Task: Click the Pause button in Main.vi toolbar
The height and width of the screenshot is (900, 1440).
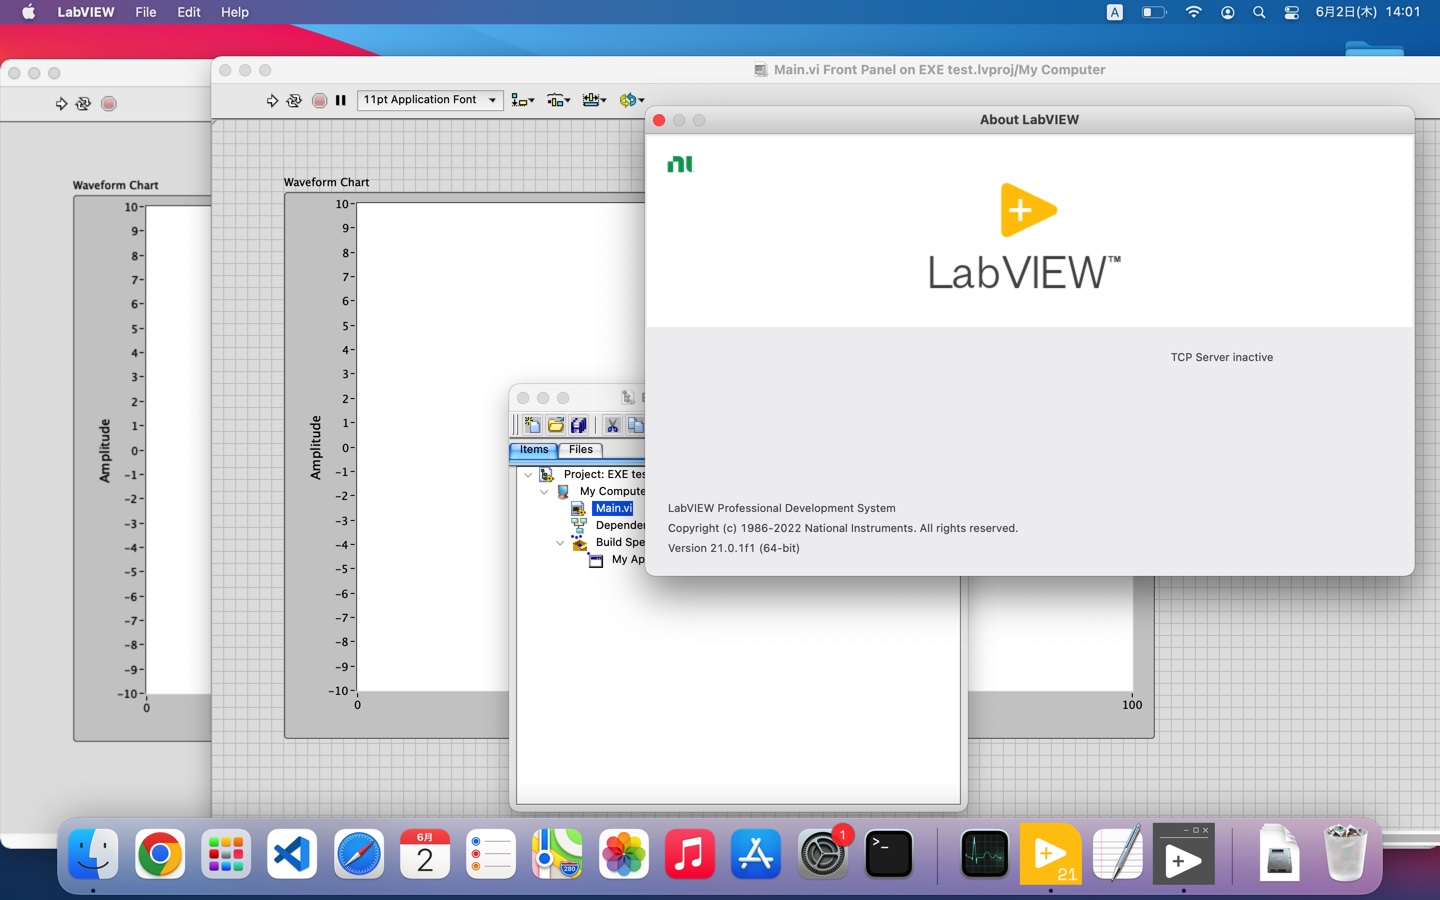Action: pyautogui.click(x=341, y=100)
